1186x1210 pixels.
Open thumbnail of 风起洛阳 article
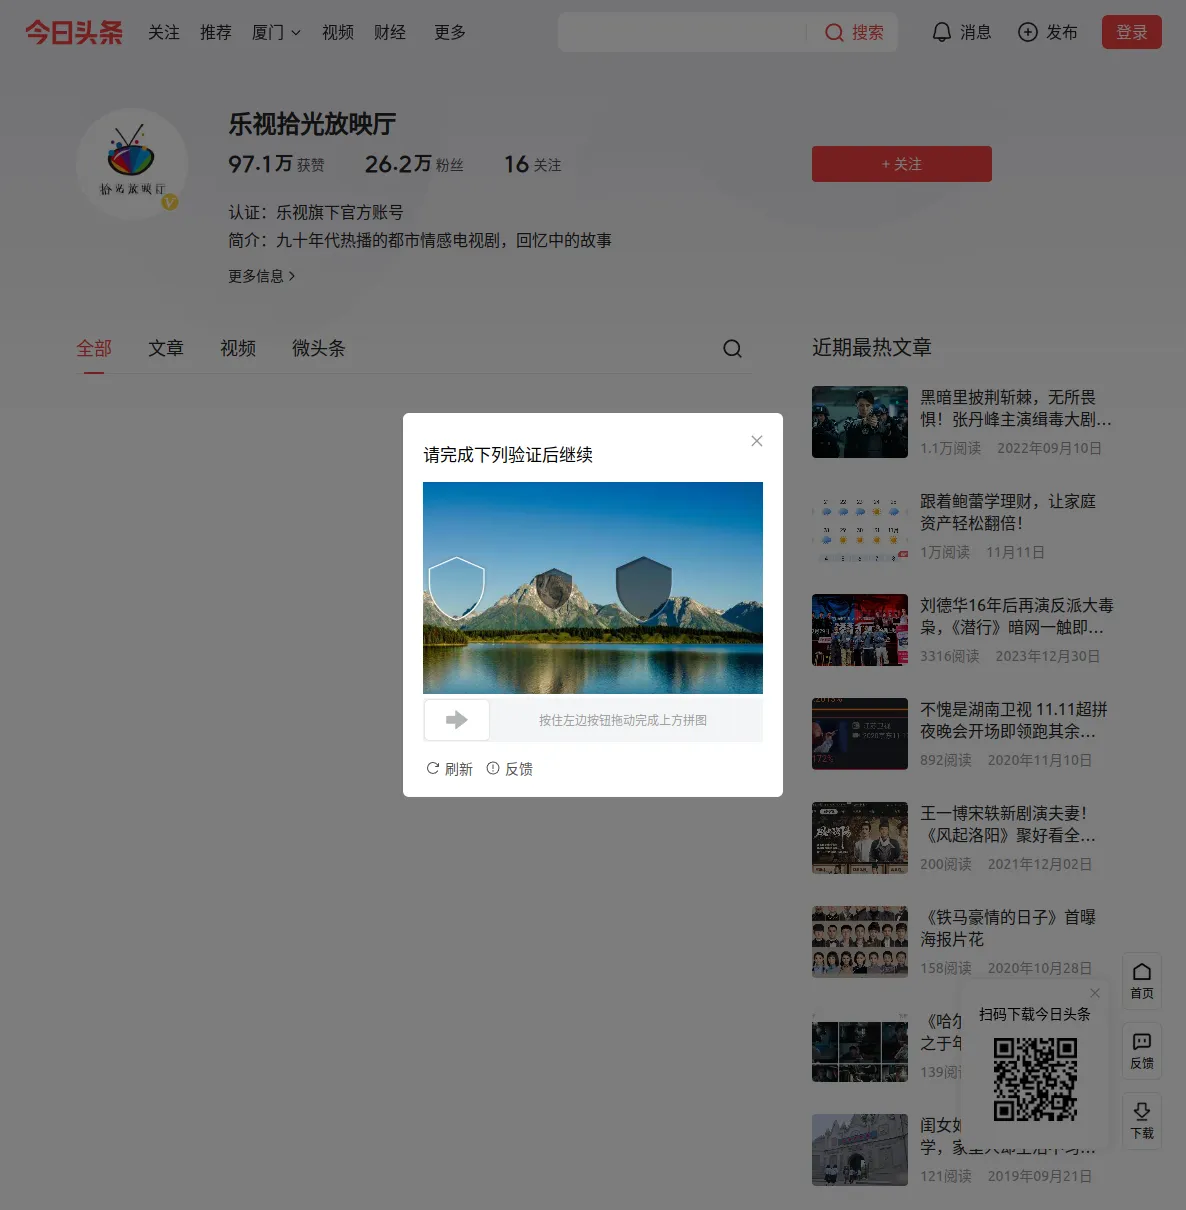[860, 838]
